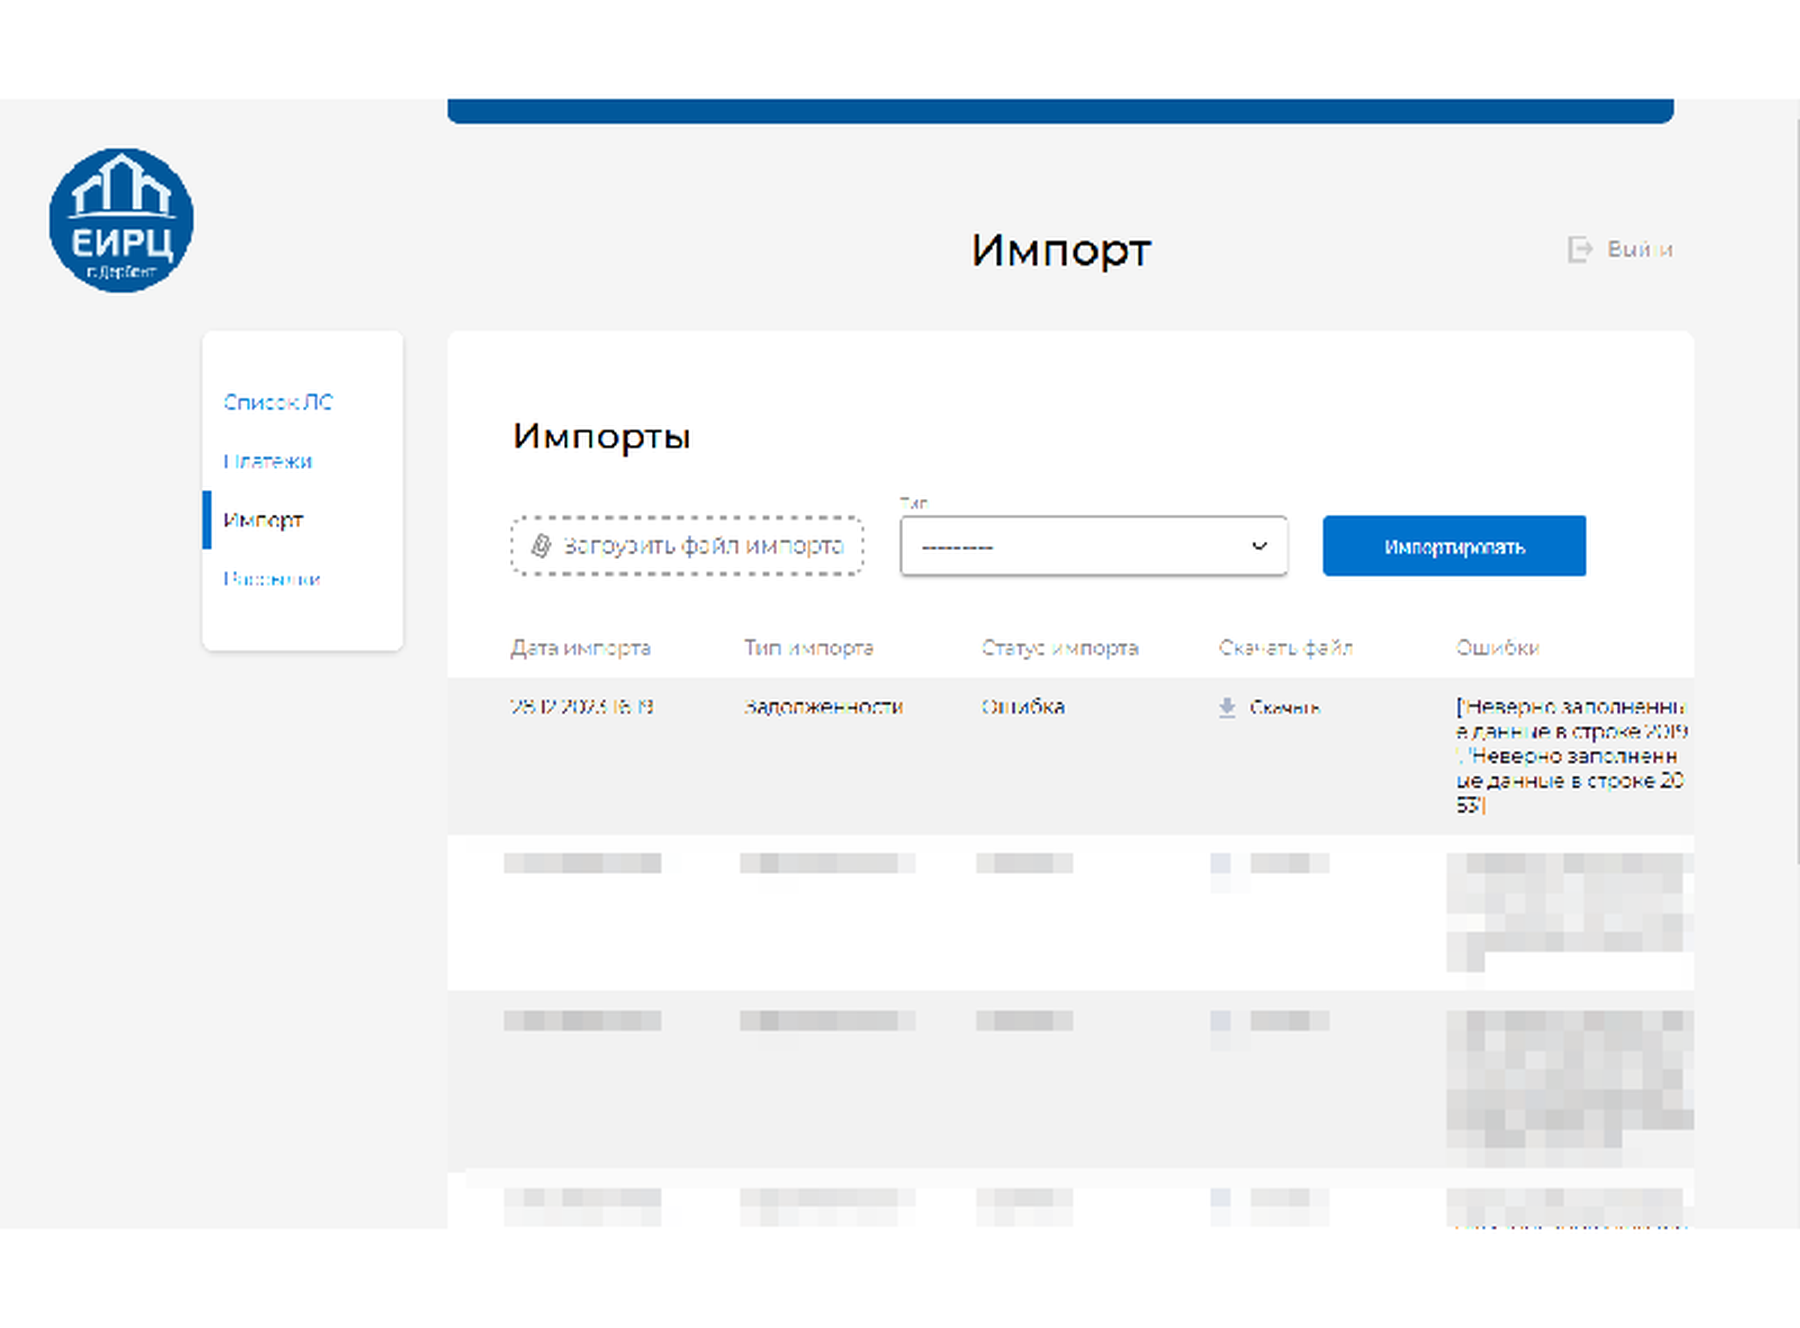Screen dimensions: 1800x1328
Task: Click Скачать link in Задолженности row
Action: 1285,708
